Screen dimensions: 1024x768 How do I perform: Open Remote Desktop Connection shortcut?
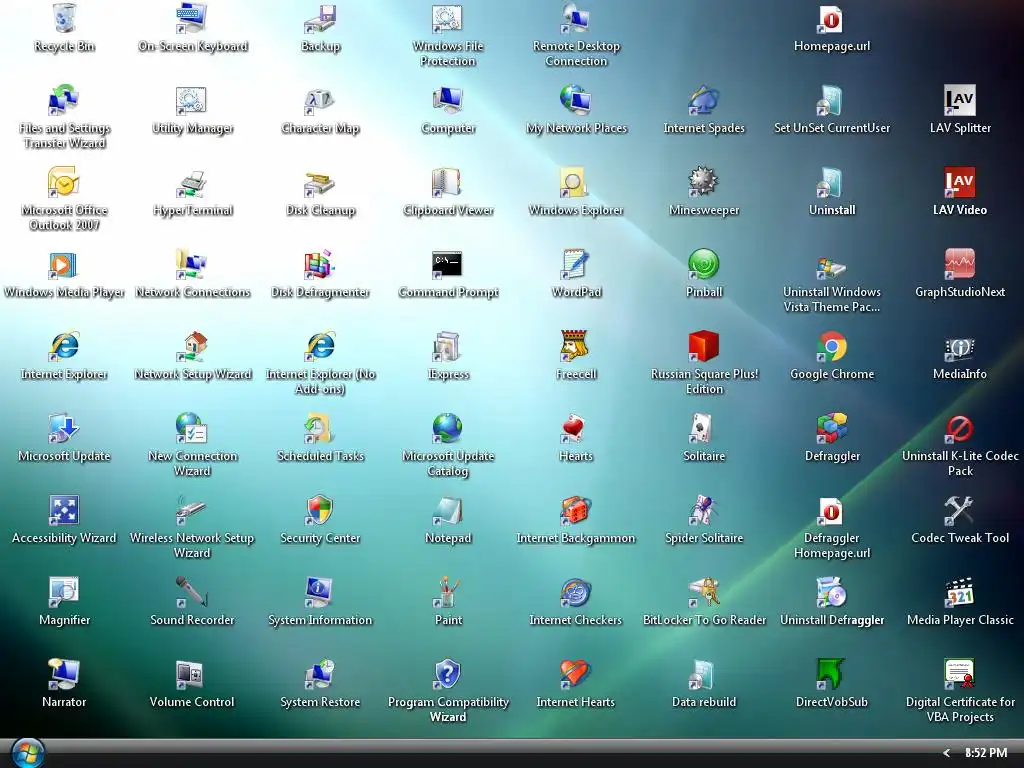576,18
